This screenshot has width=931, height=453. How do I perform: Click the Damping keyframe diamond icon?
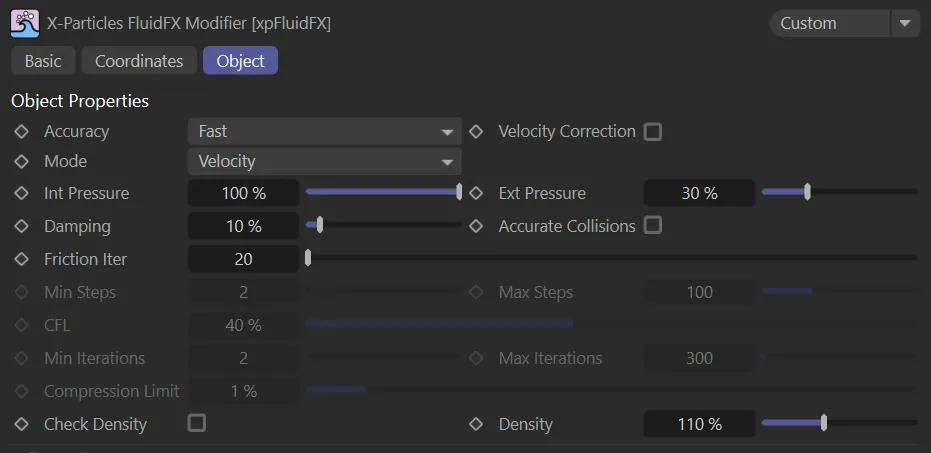pos(22,226)
